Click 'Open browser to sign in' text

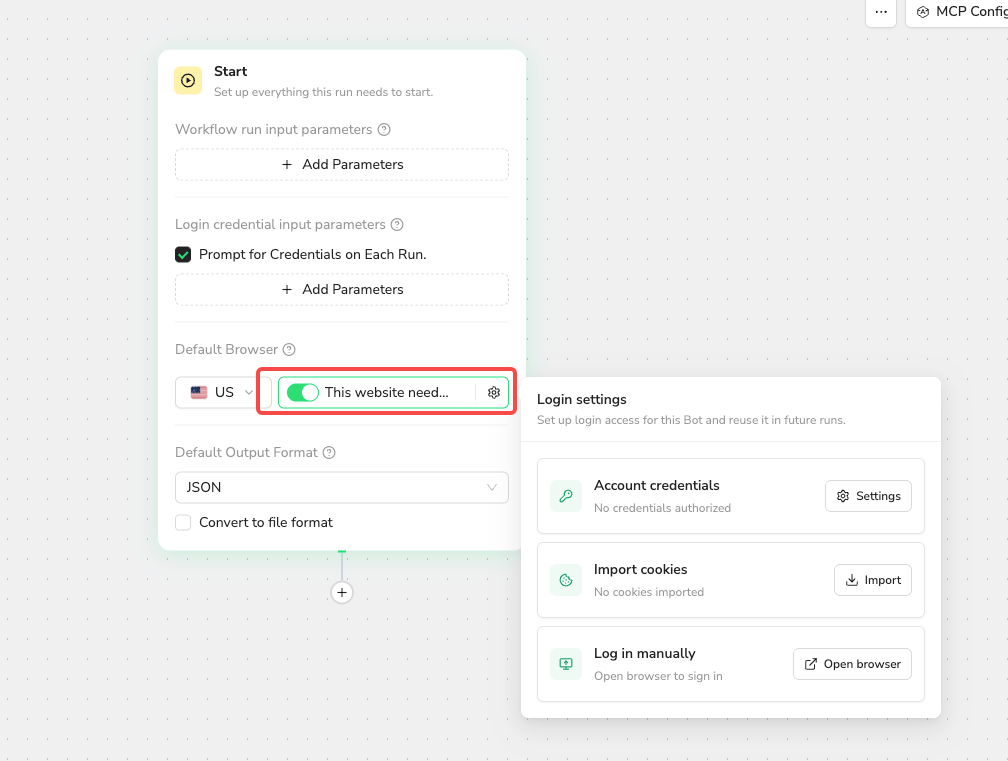(x=658, y=676)
